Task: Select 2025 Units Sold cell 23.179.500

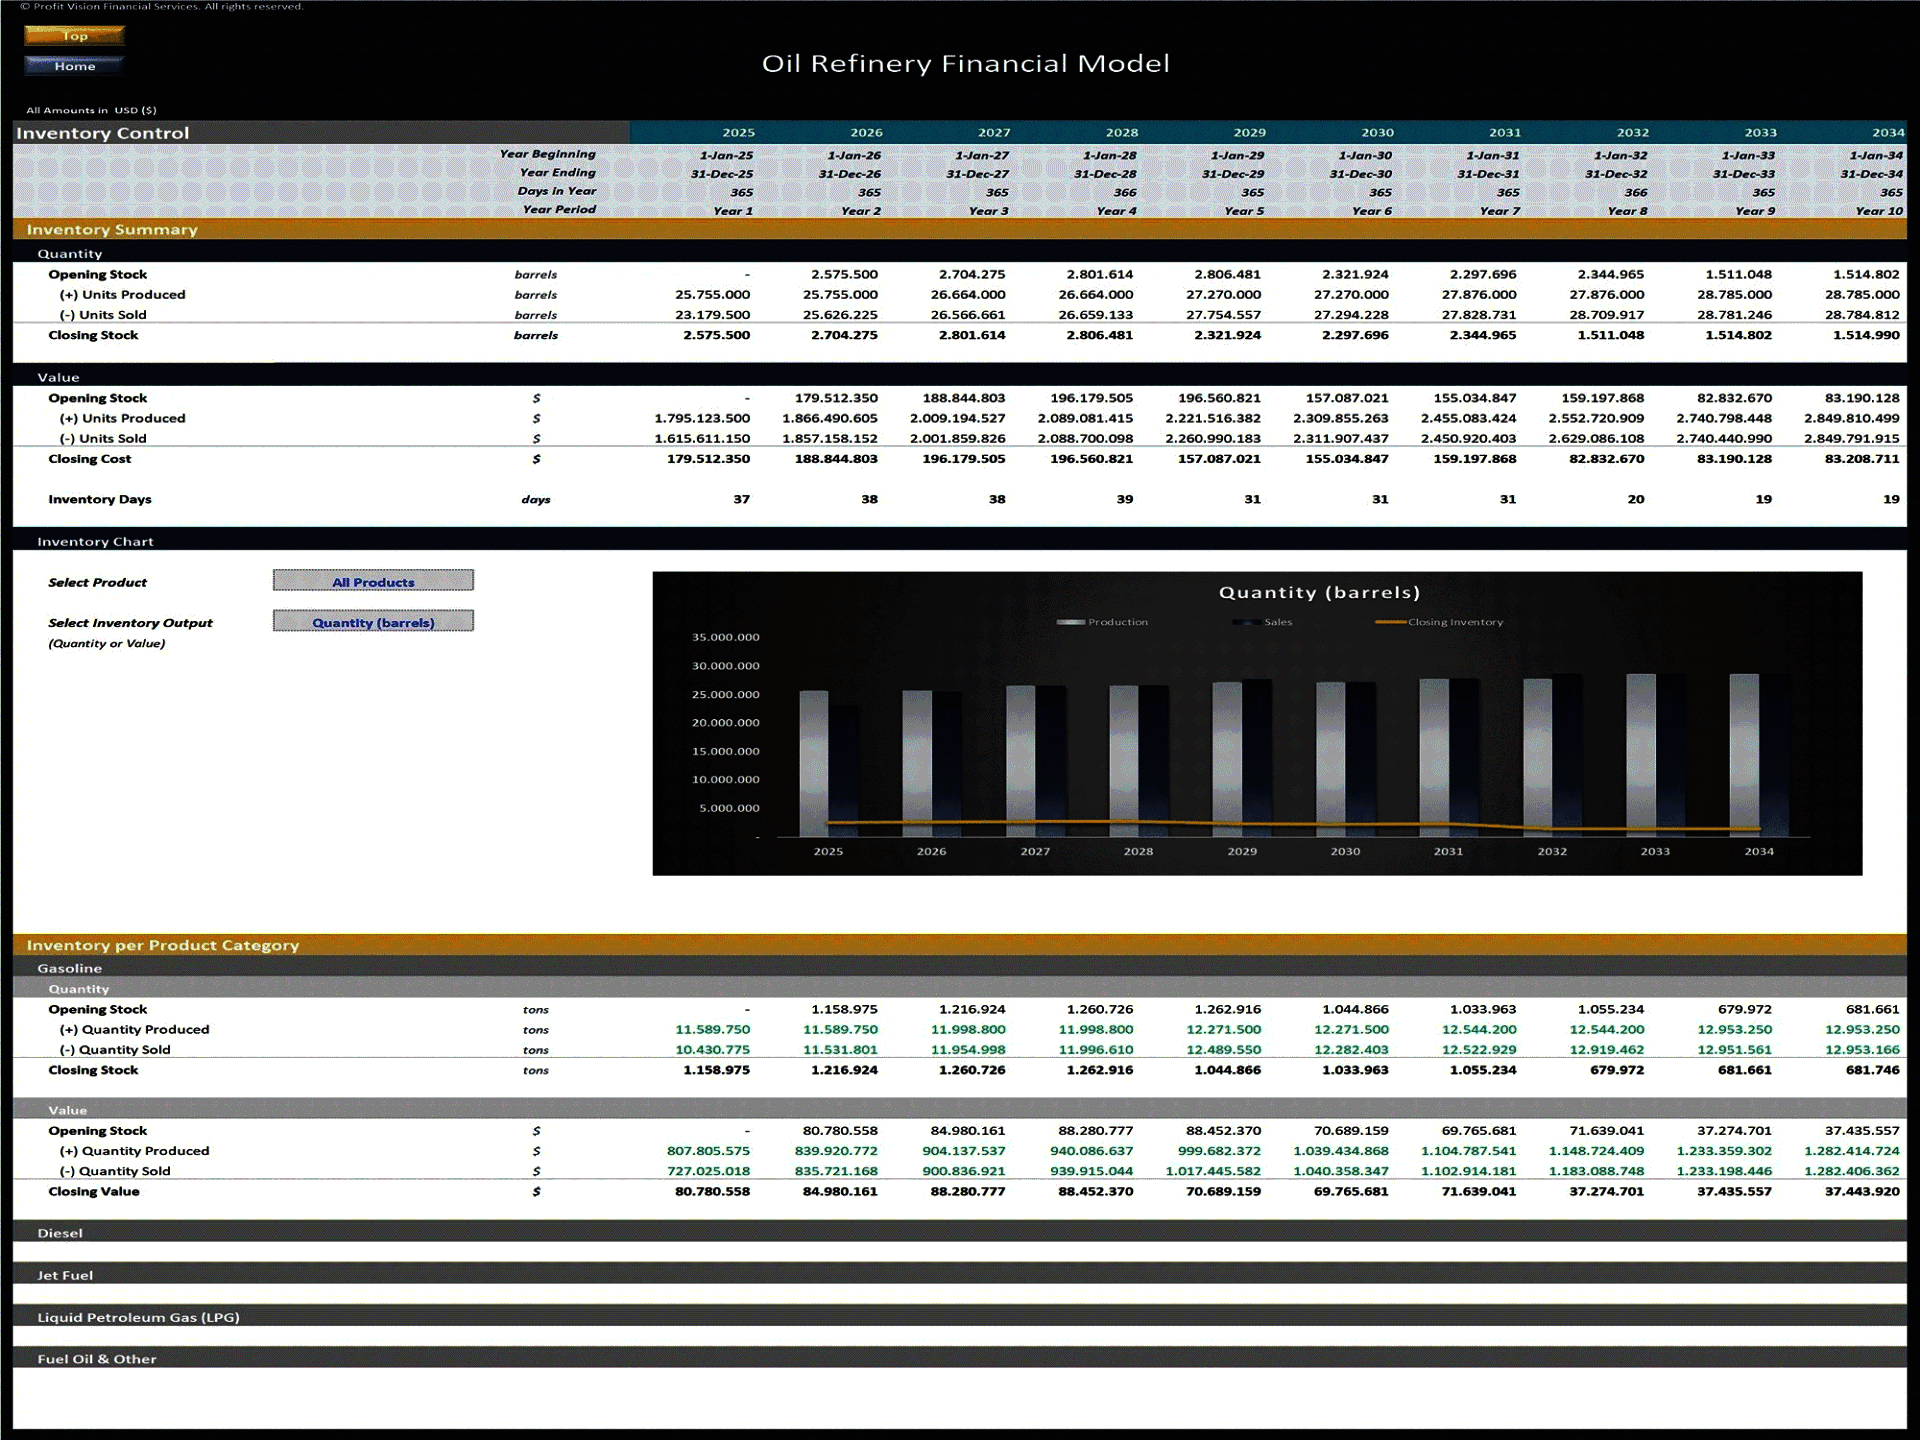Action: click(712, 314)
